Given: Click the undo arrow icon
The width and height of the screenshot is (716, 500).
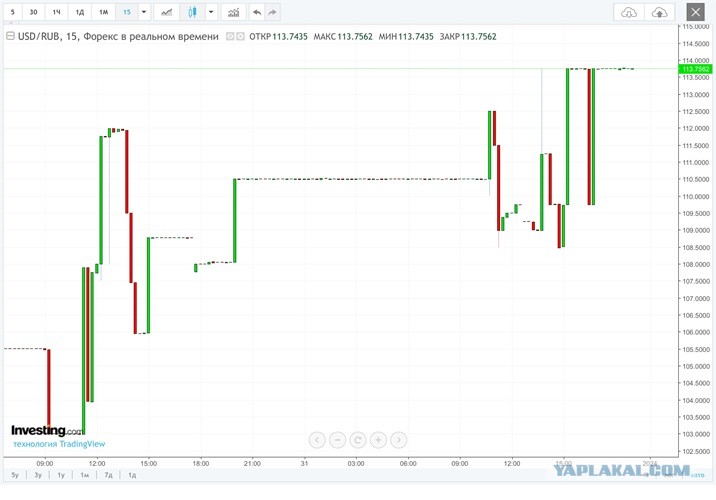Looking at the screenshot, I should point(257,12).
